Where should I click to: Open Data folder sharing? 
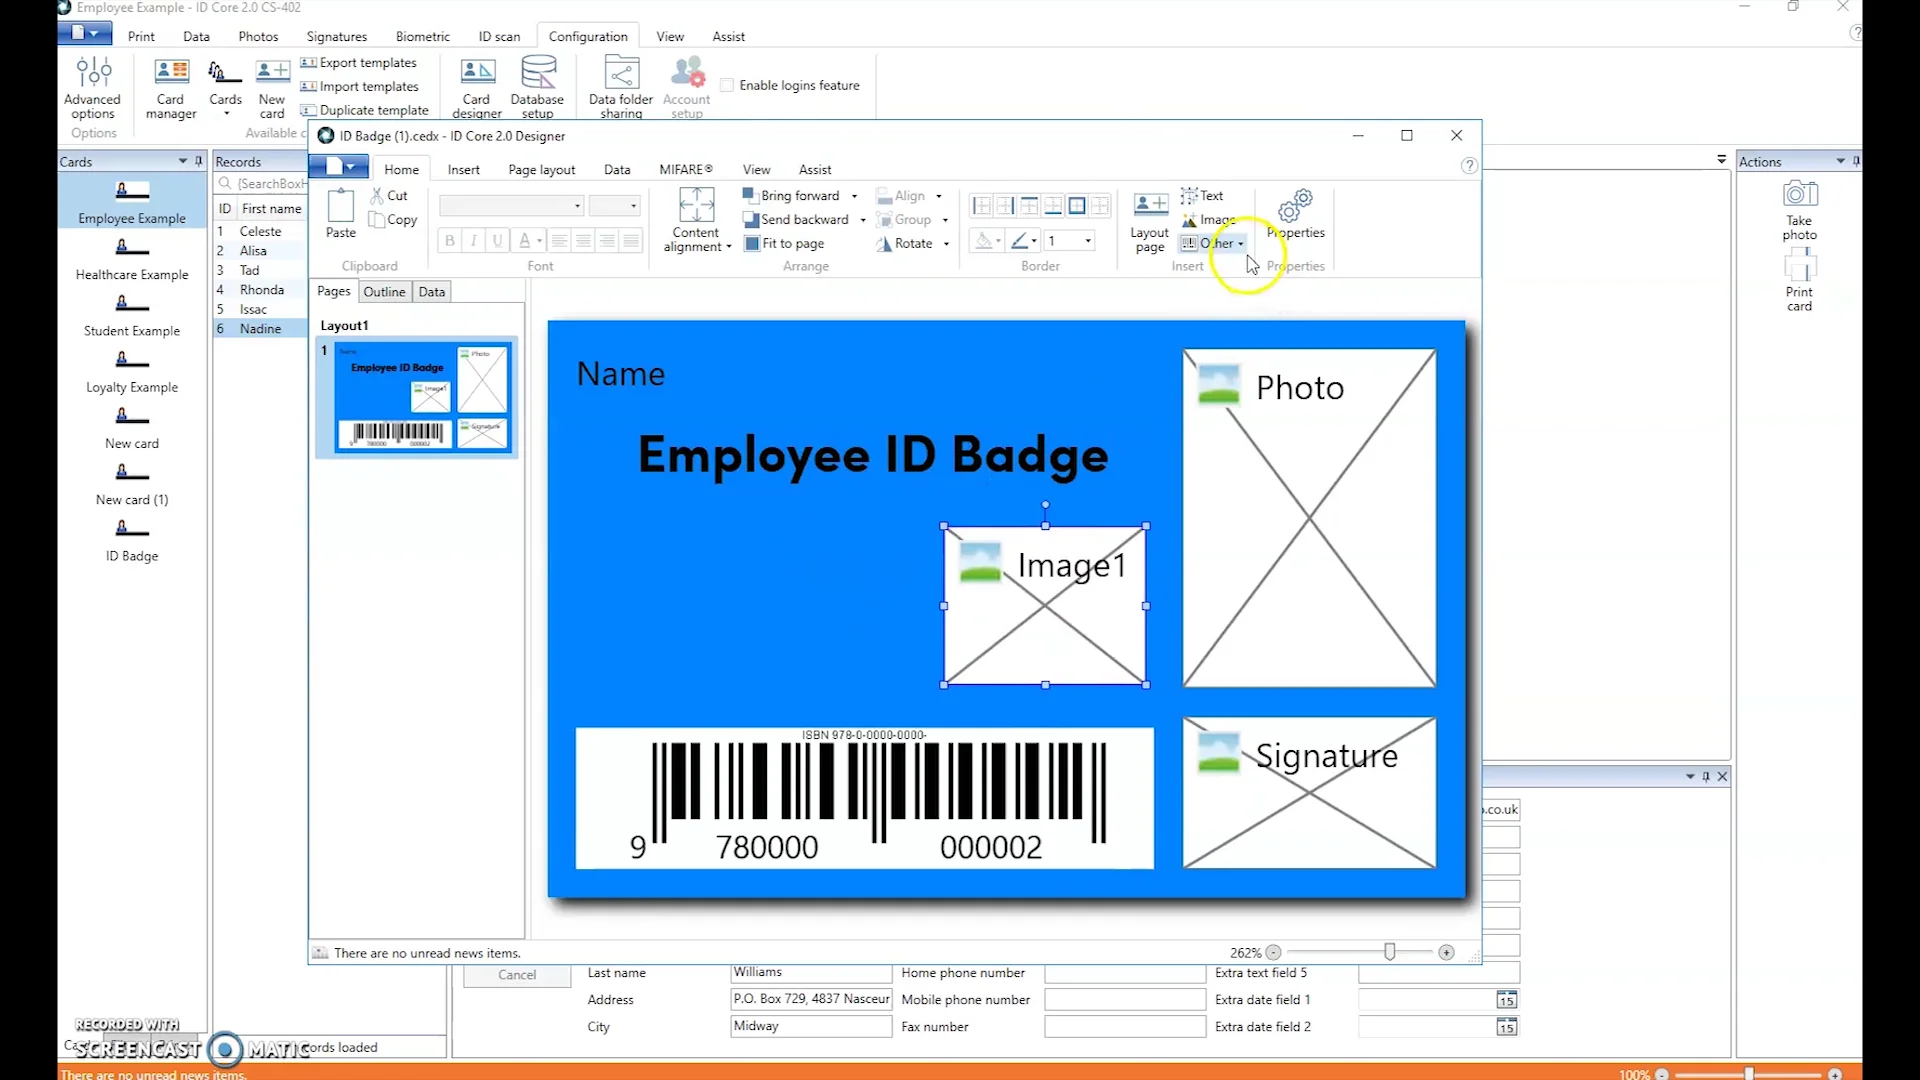click(621, 88)
